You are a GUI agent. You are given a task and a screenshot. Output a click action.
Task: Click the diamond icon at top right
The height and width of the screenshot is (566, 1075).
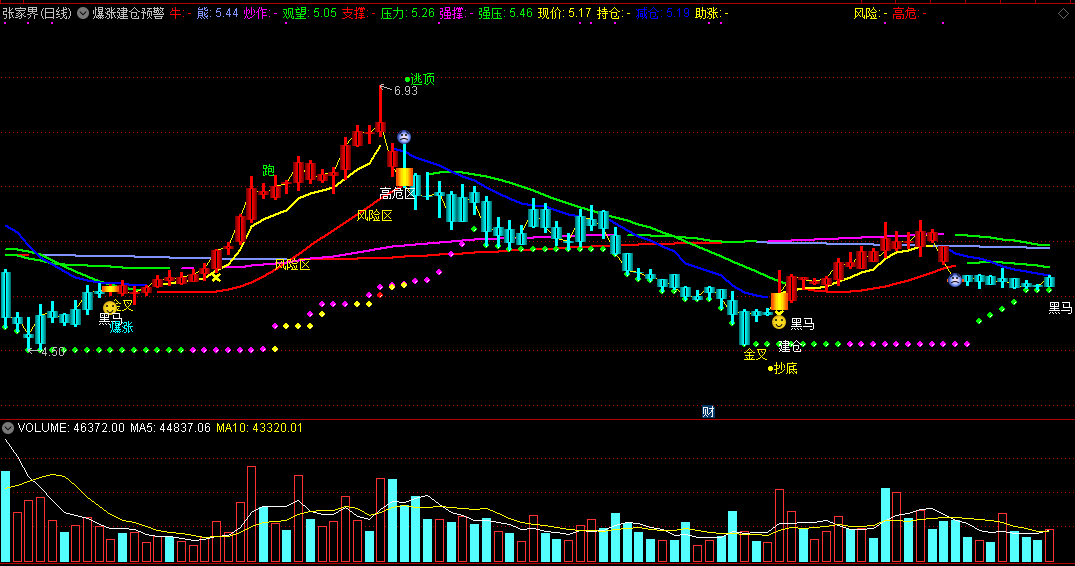[1063, 14]
